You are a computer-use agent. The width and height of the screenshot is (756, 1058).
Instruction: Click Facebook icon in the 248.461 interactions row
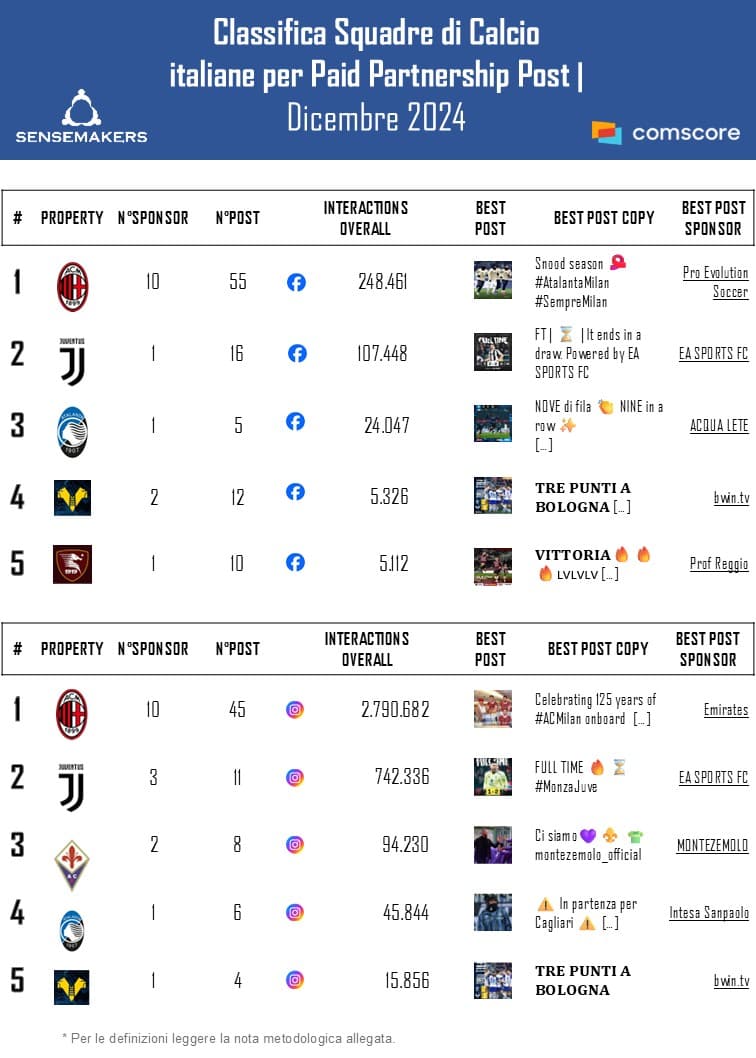pyautogui.click(x=296, y=282)
